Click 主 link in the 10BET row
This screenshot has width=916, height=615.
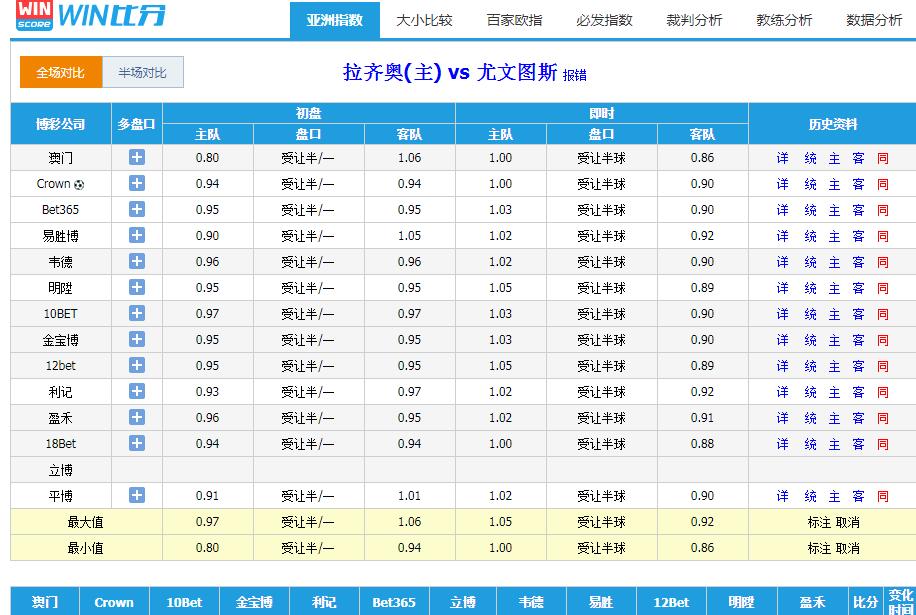834,314
